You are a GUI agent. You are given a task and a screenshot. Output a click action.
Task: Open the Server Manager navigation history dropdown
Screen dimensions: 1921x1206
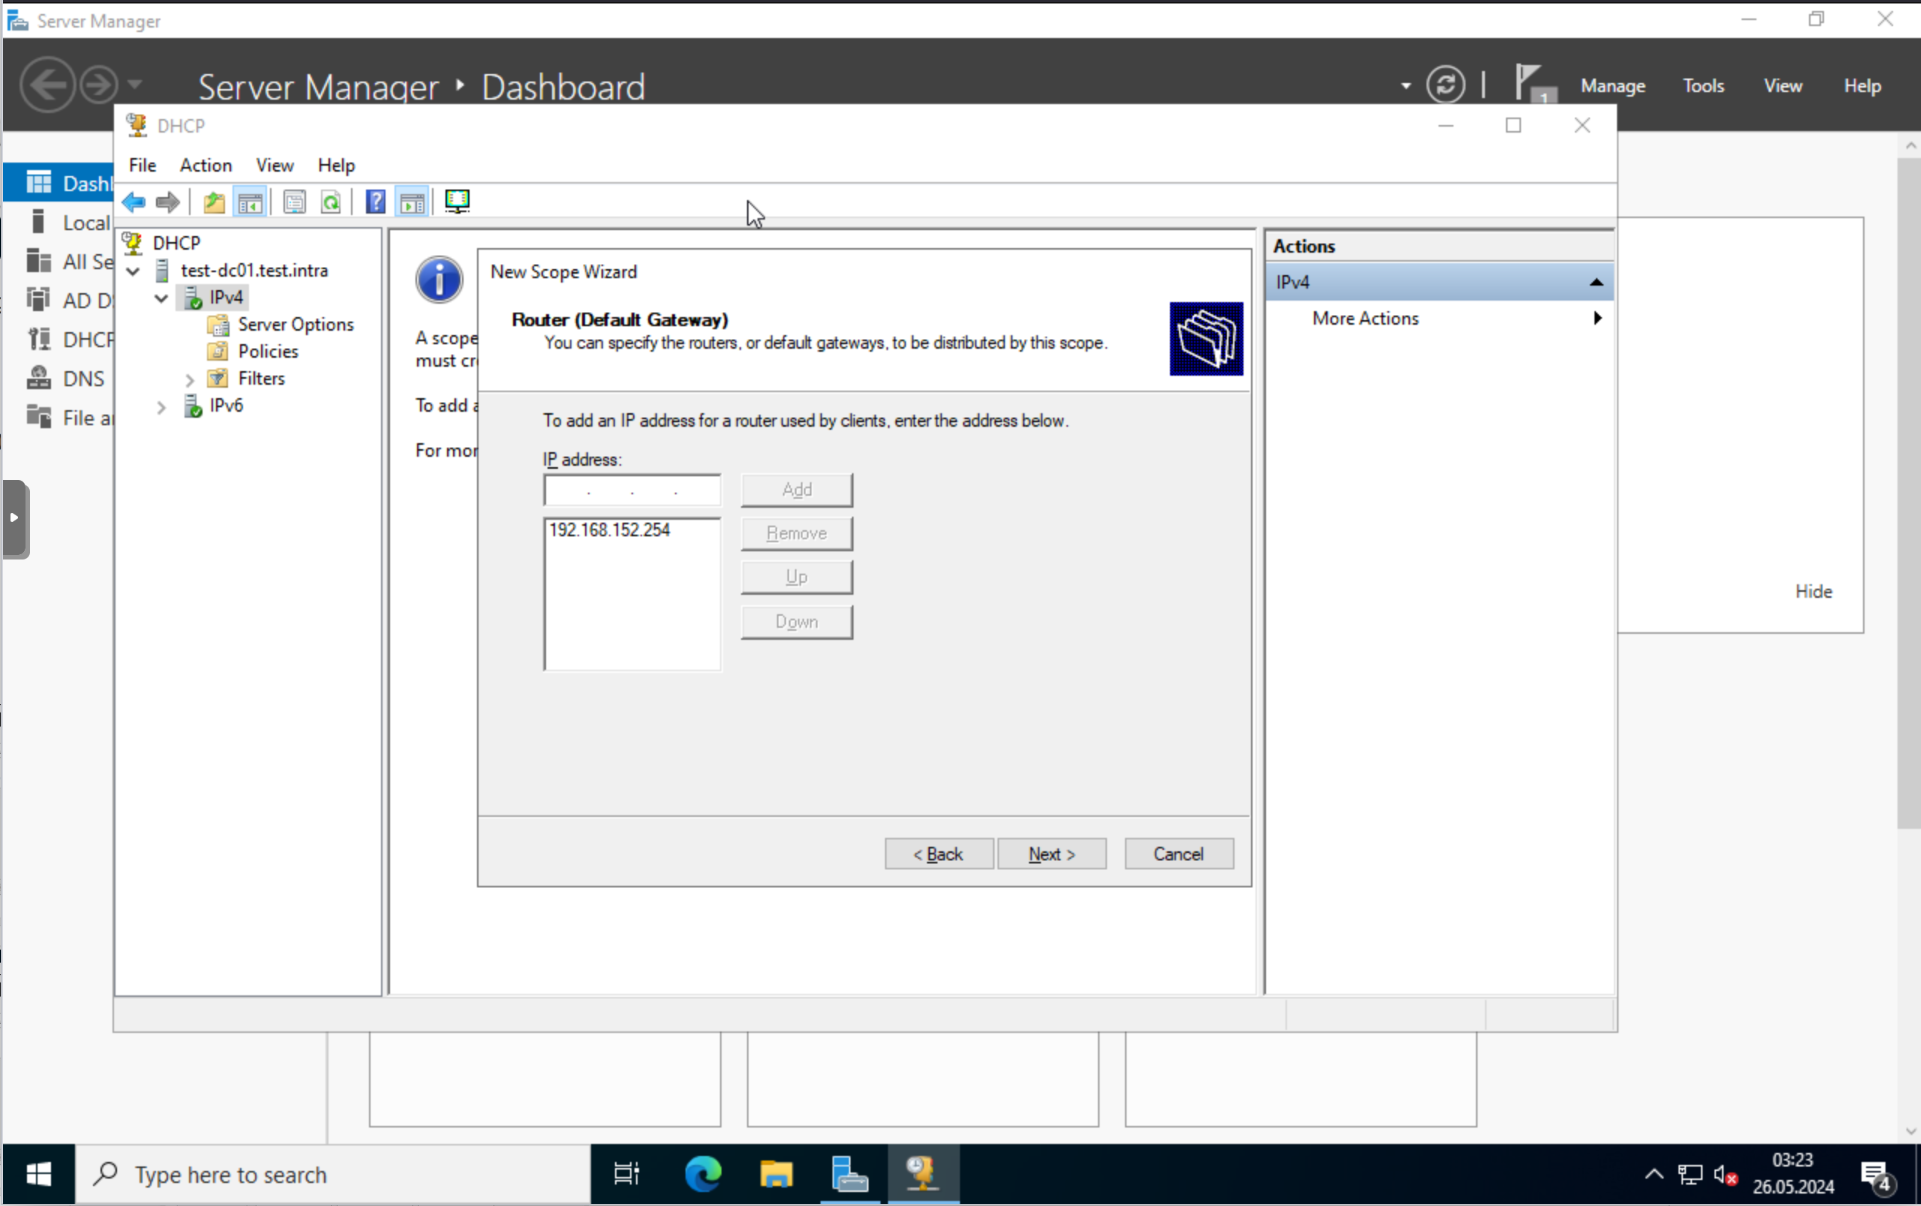(x=135, y=85)
